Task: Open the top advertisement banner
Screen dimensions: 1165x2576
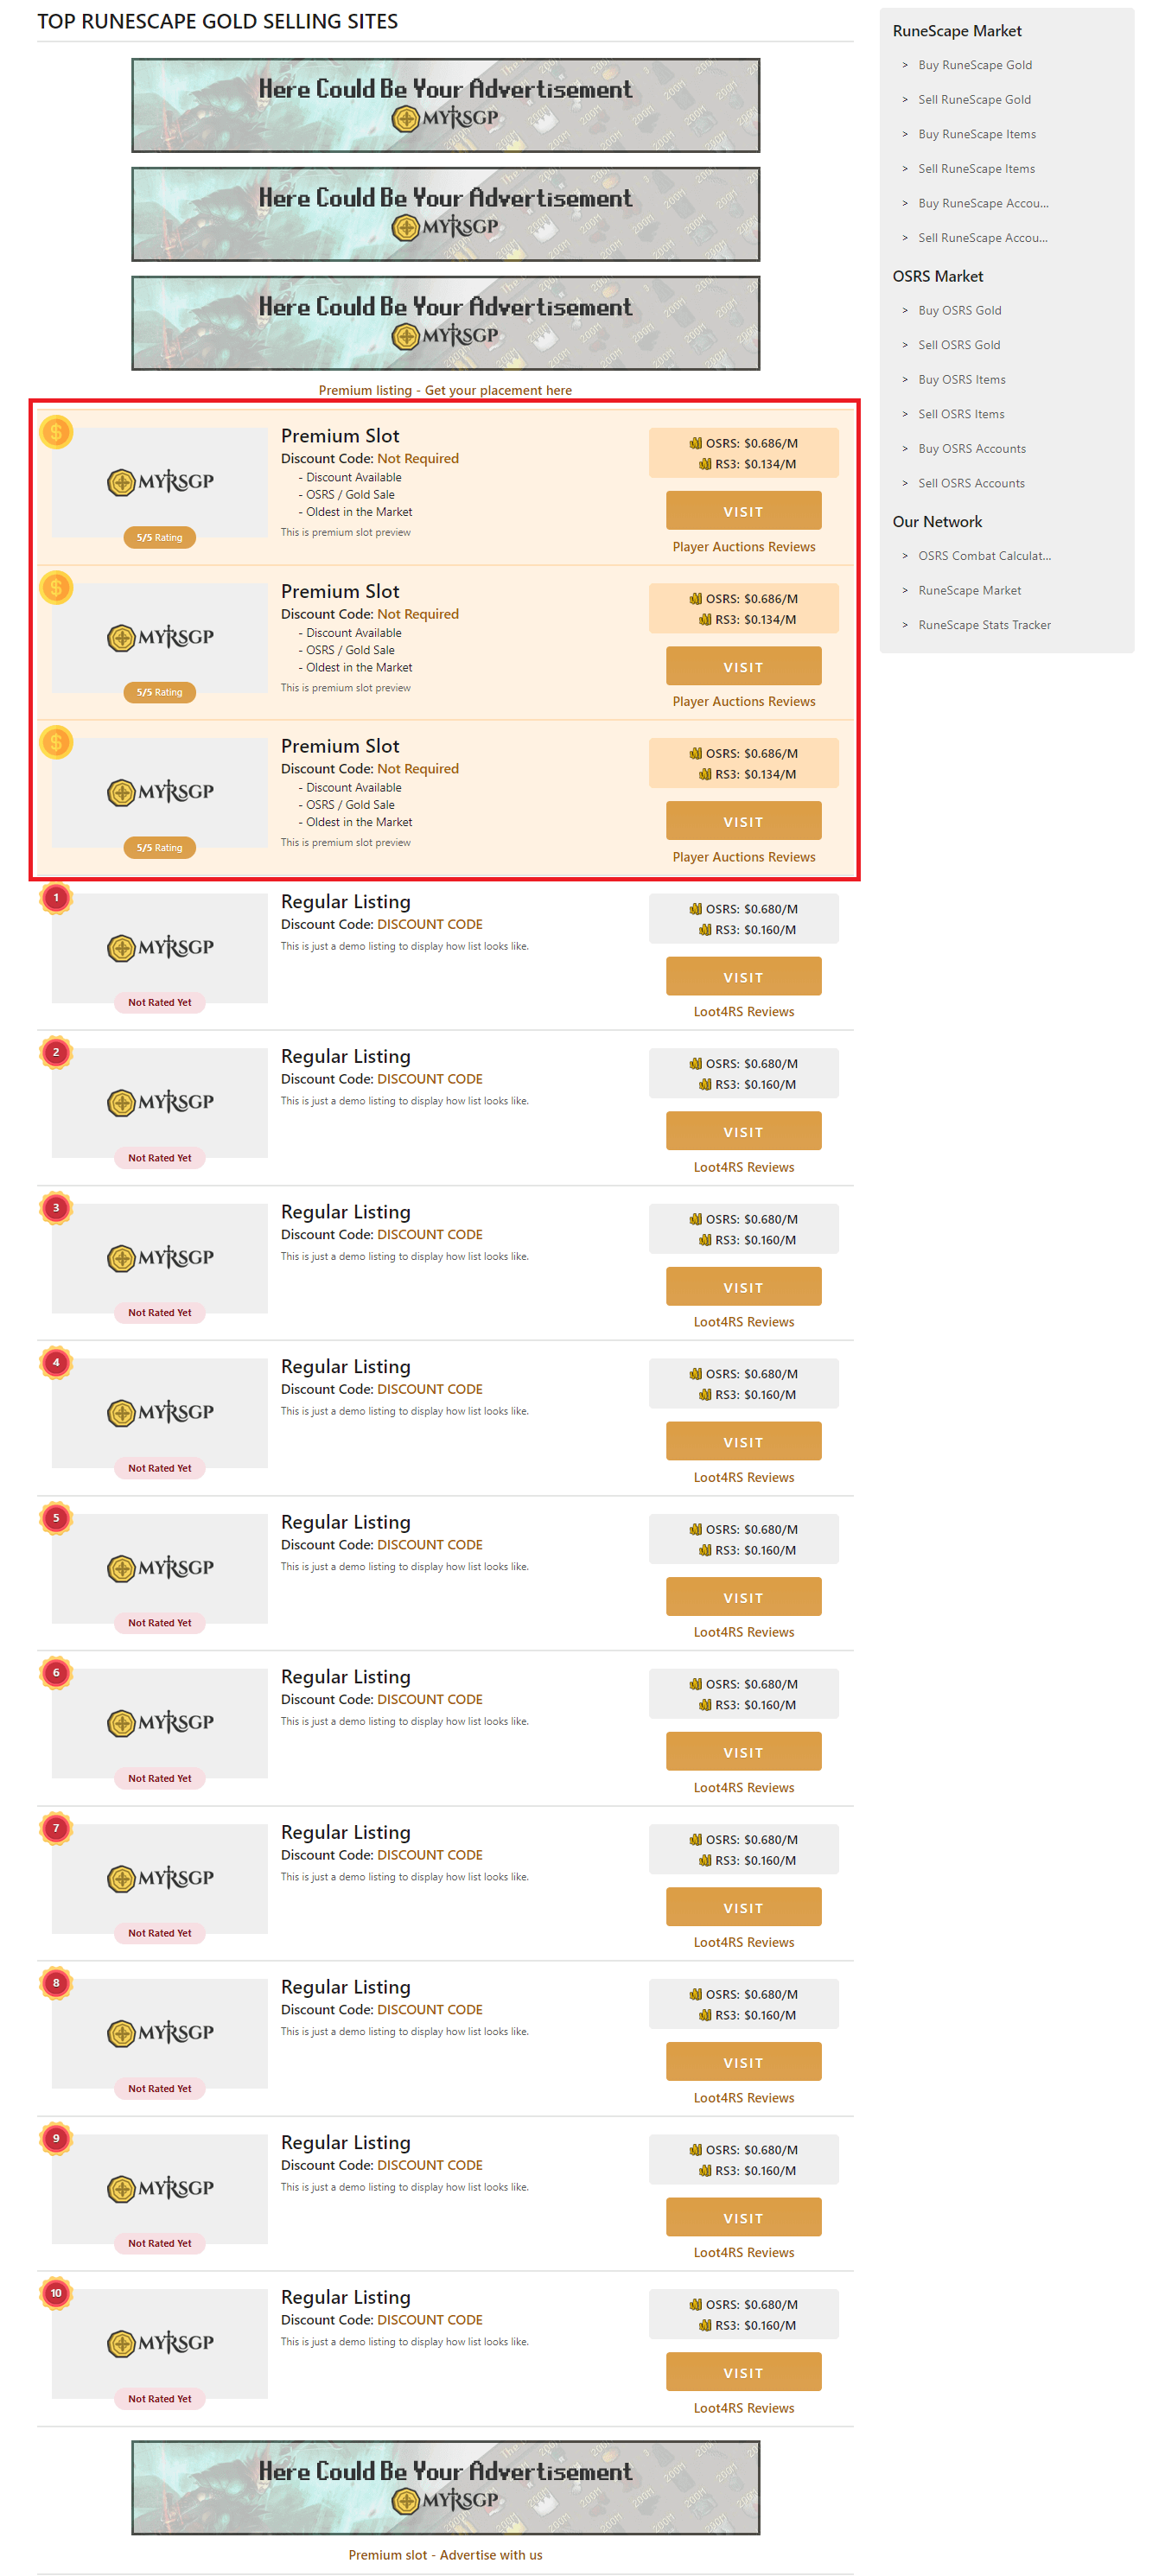Action: point(445,105)
